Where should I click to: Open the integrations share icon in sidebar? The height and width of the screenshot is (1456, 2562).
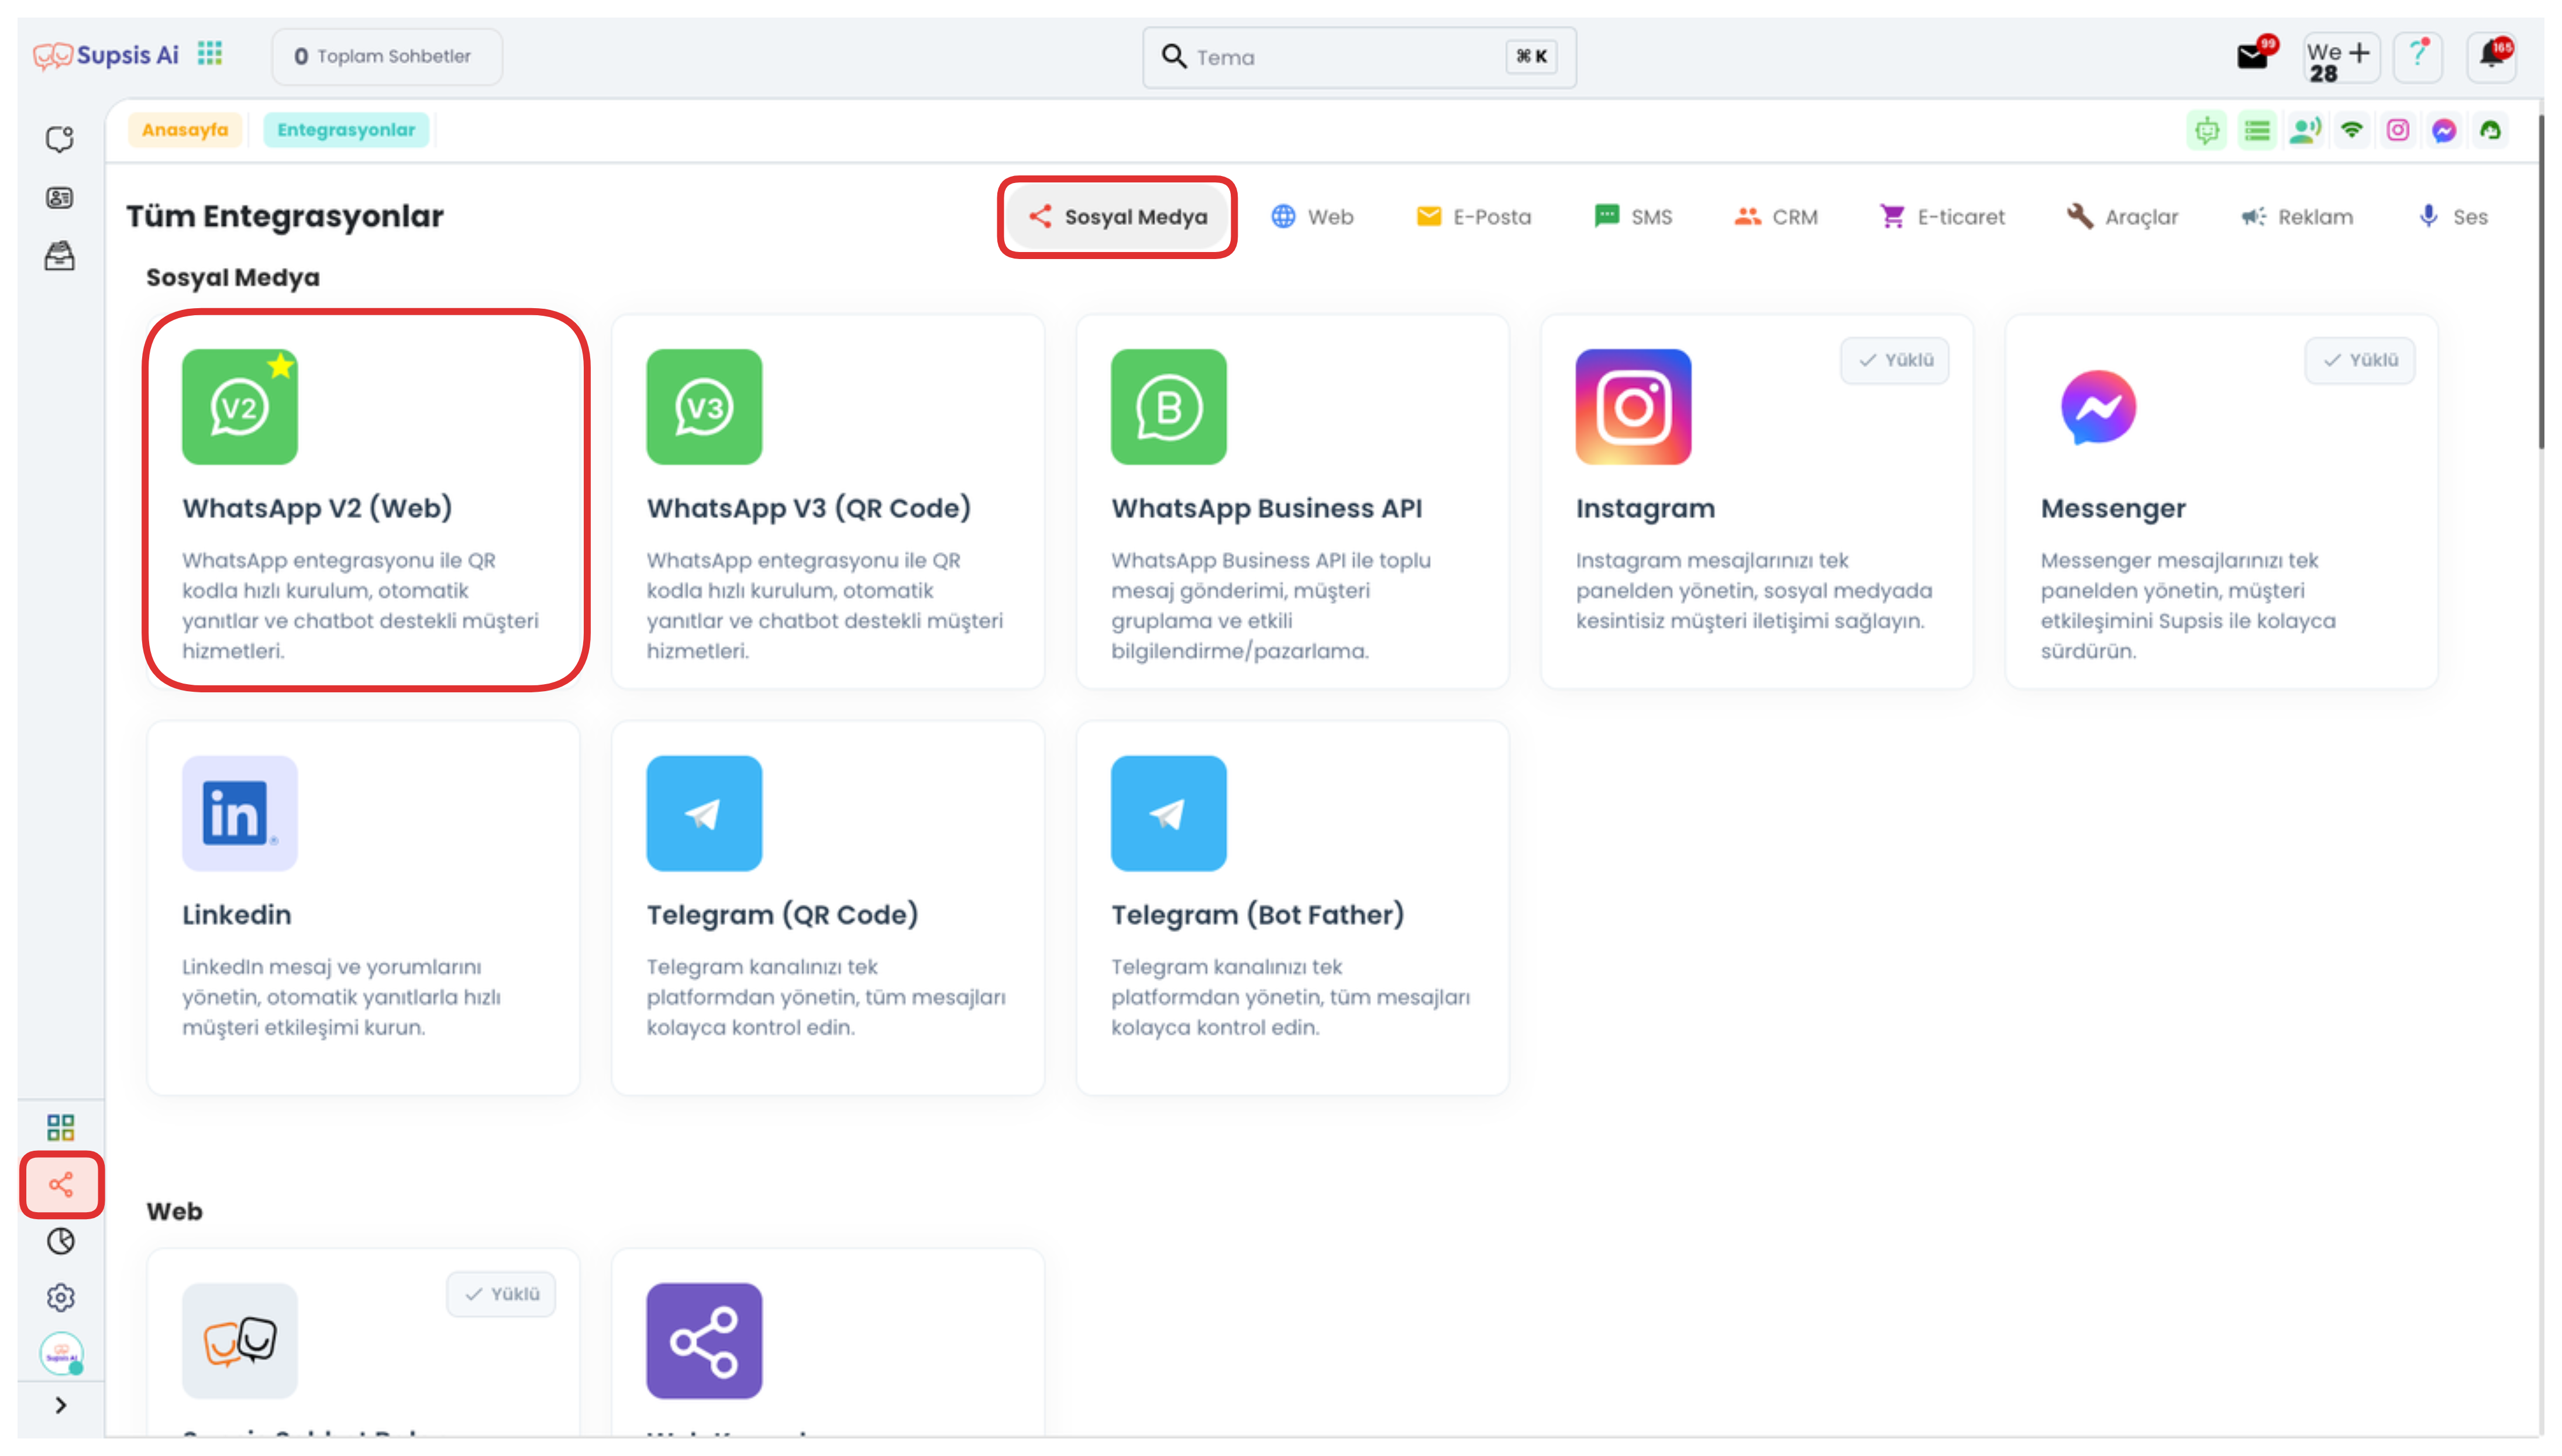pos(61,1185)
